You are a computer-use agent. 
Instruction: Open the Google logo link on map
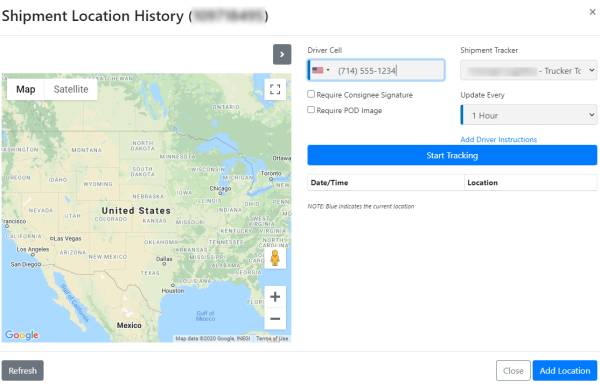pos(22,335)
